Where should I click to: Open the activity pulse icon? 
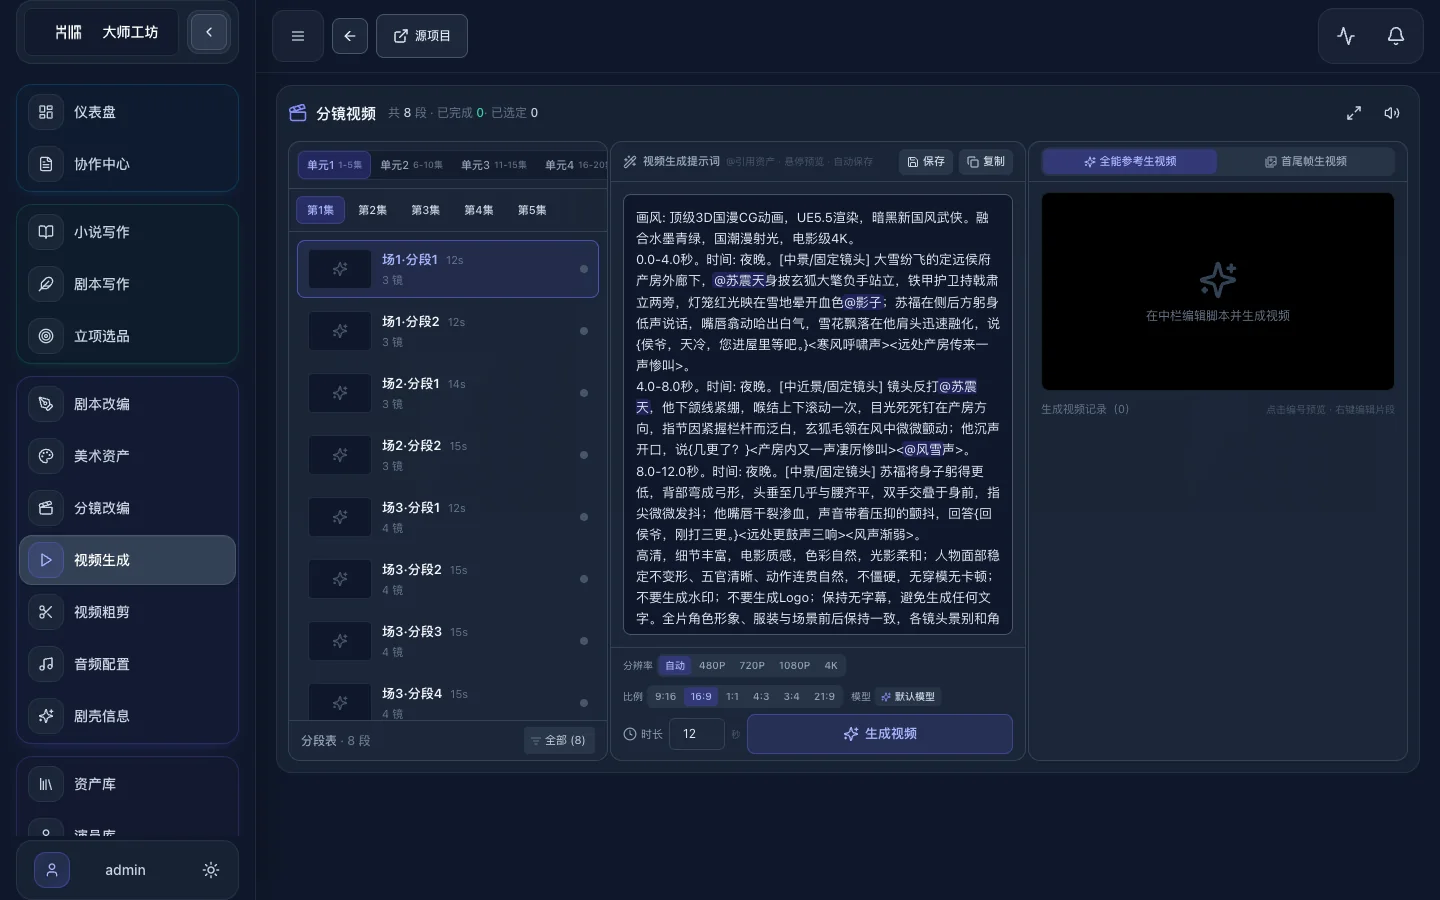[x=1346, y=36]
